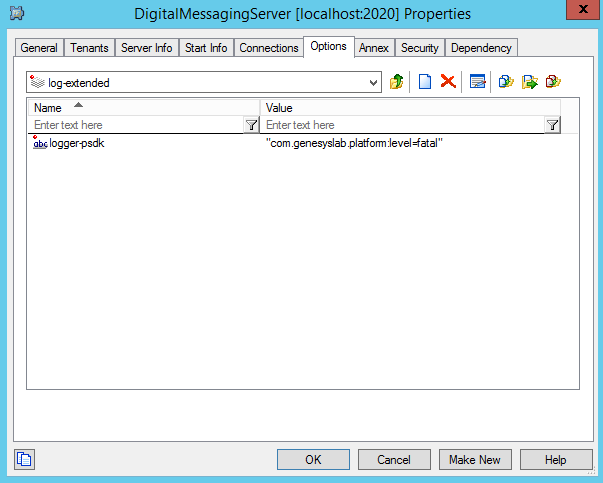Click the Make New button
Image resolution: width=603 pixels, height=483 pixels.
tap(475, 460)
